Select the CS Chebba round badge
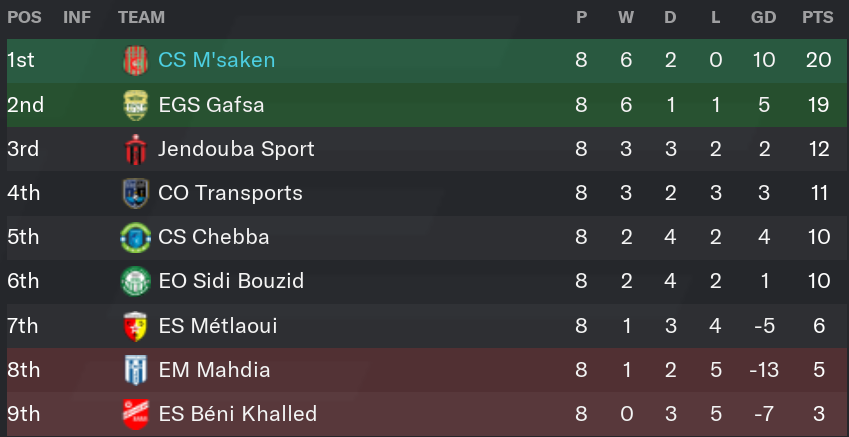Screen dimensions: 849x437 click(135, 238)
